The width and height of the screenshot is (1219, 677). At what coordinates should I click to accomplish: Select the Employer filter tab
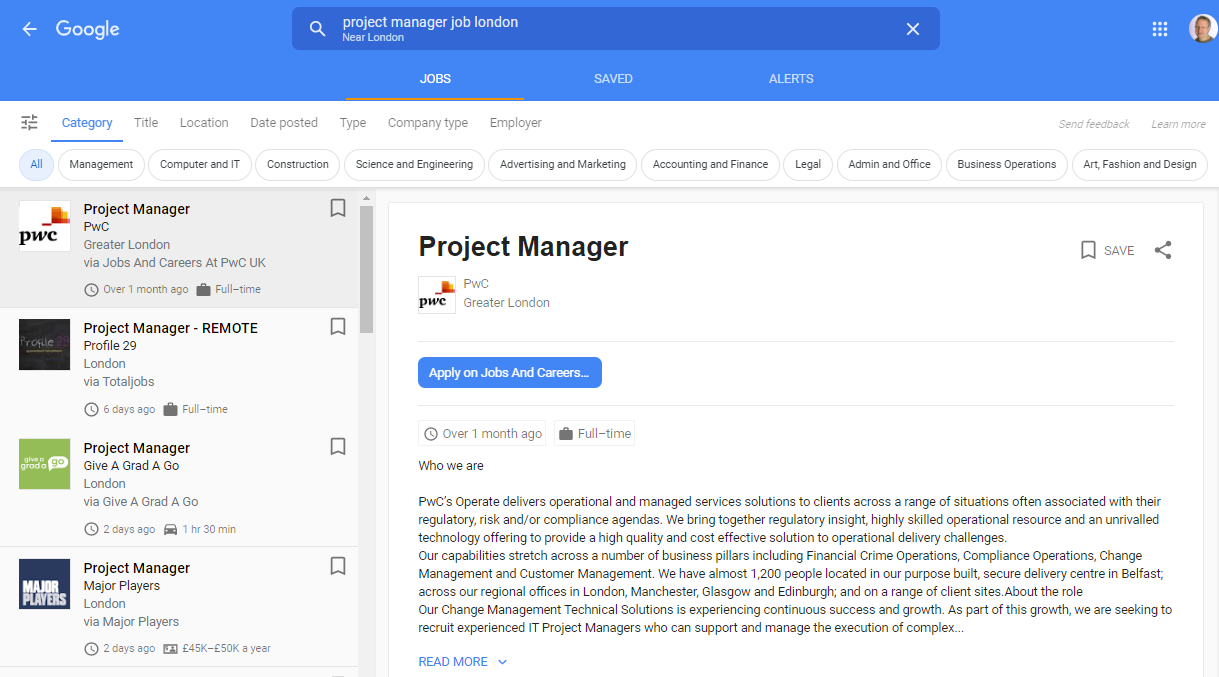[516, 123]
